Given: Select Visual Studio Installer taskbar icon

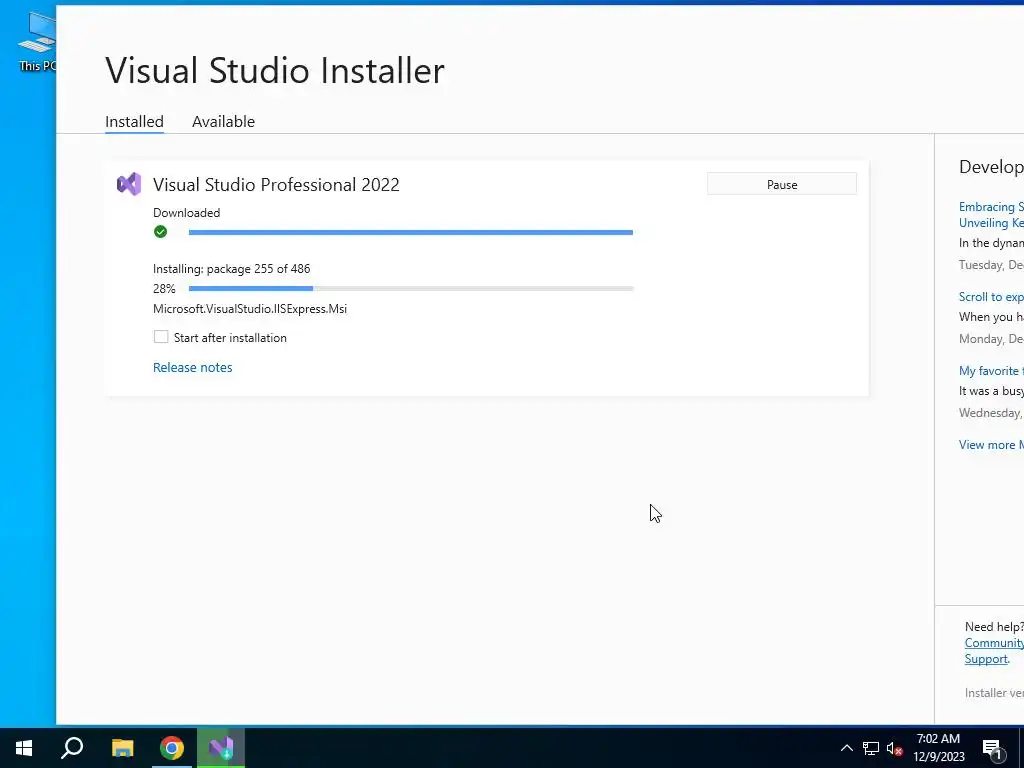Looking at the screenshot, I should (x=221, y=748).
